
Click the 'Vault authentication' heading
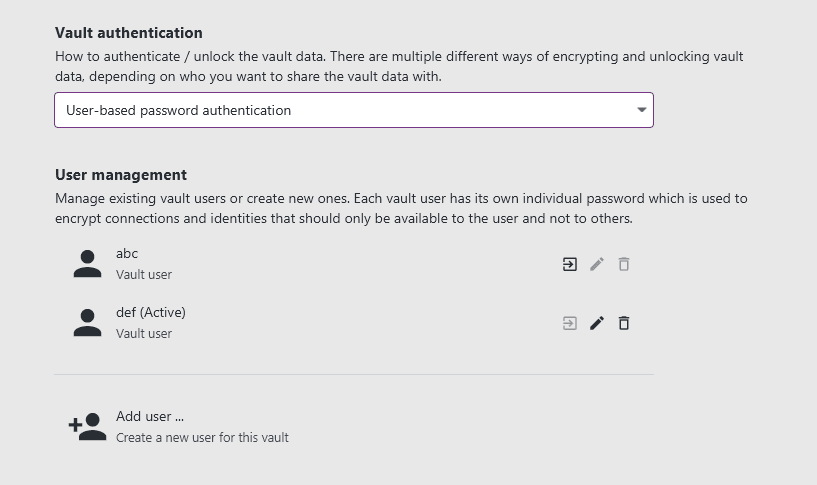tap(129, 34)
